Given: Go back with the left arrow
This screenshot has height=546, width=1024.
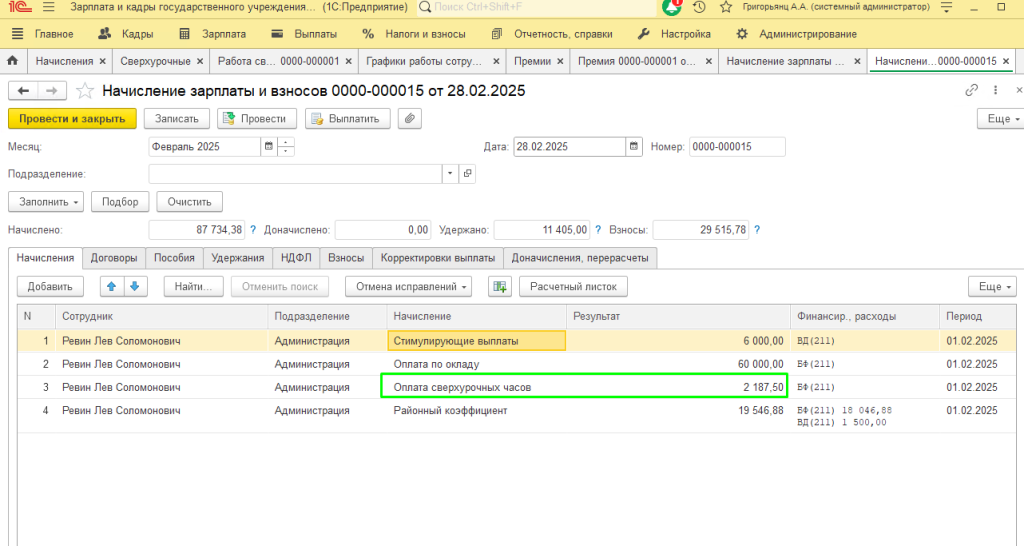Looking at the screenshot, I should (24, 91).
